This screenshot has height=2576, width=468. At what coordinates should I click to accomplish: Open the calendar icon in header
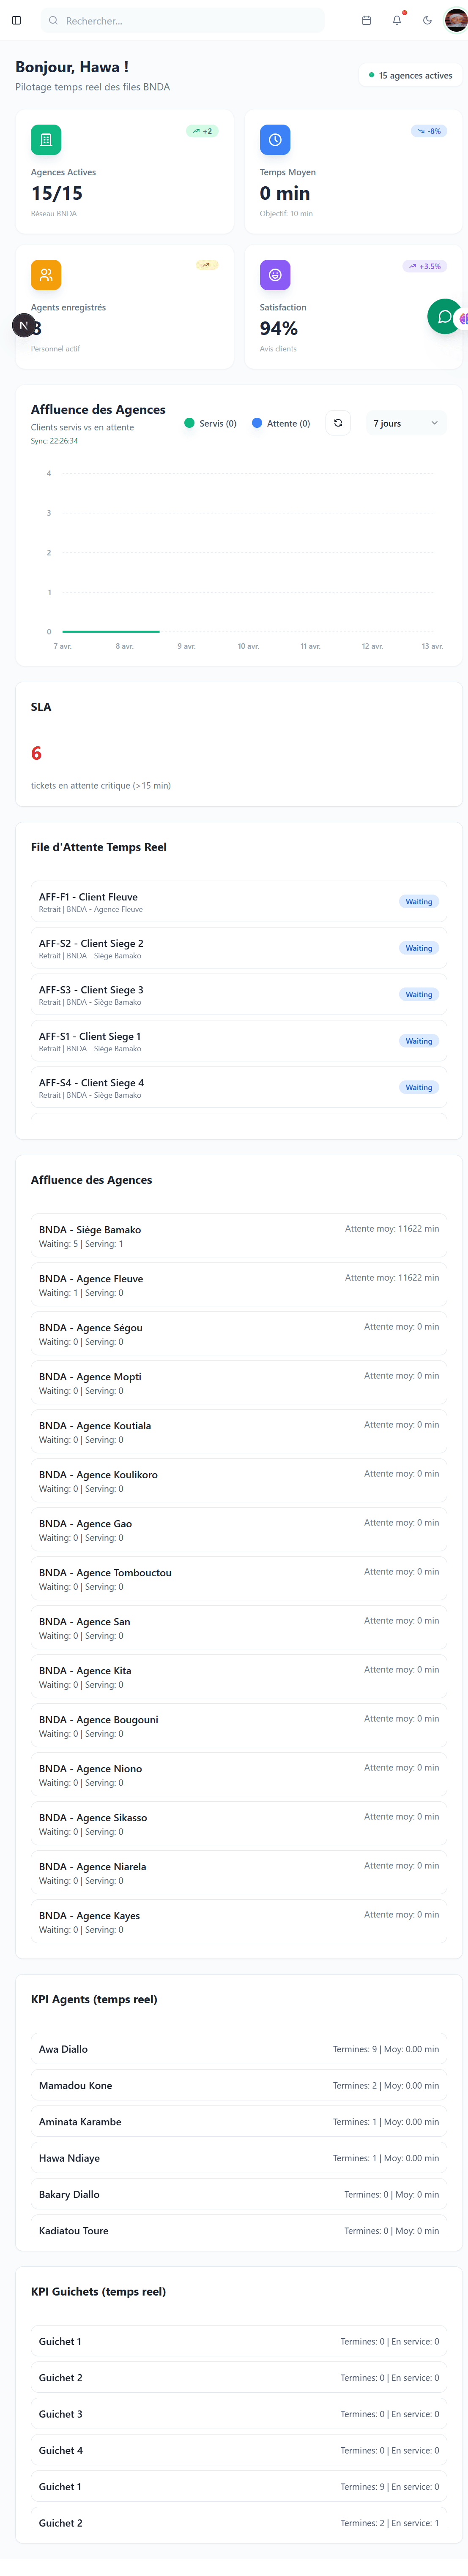click(366, 20)
